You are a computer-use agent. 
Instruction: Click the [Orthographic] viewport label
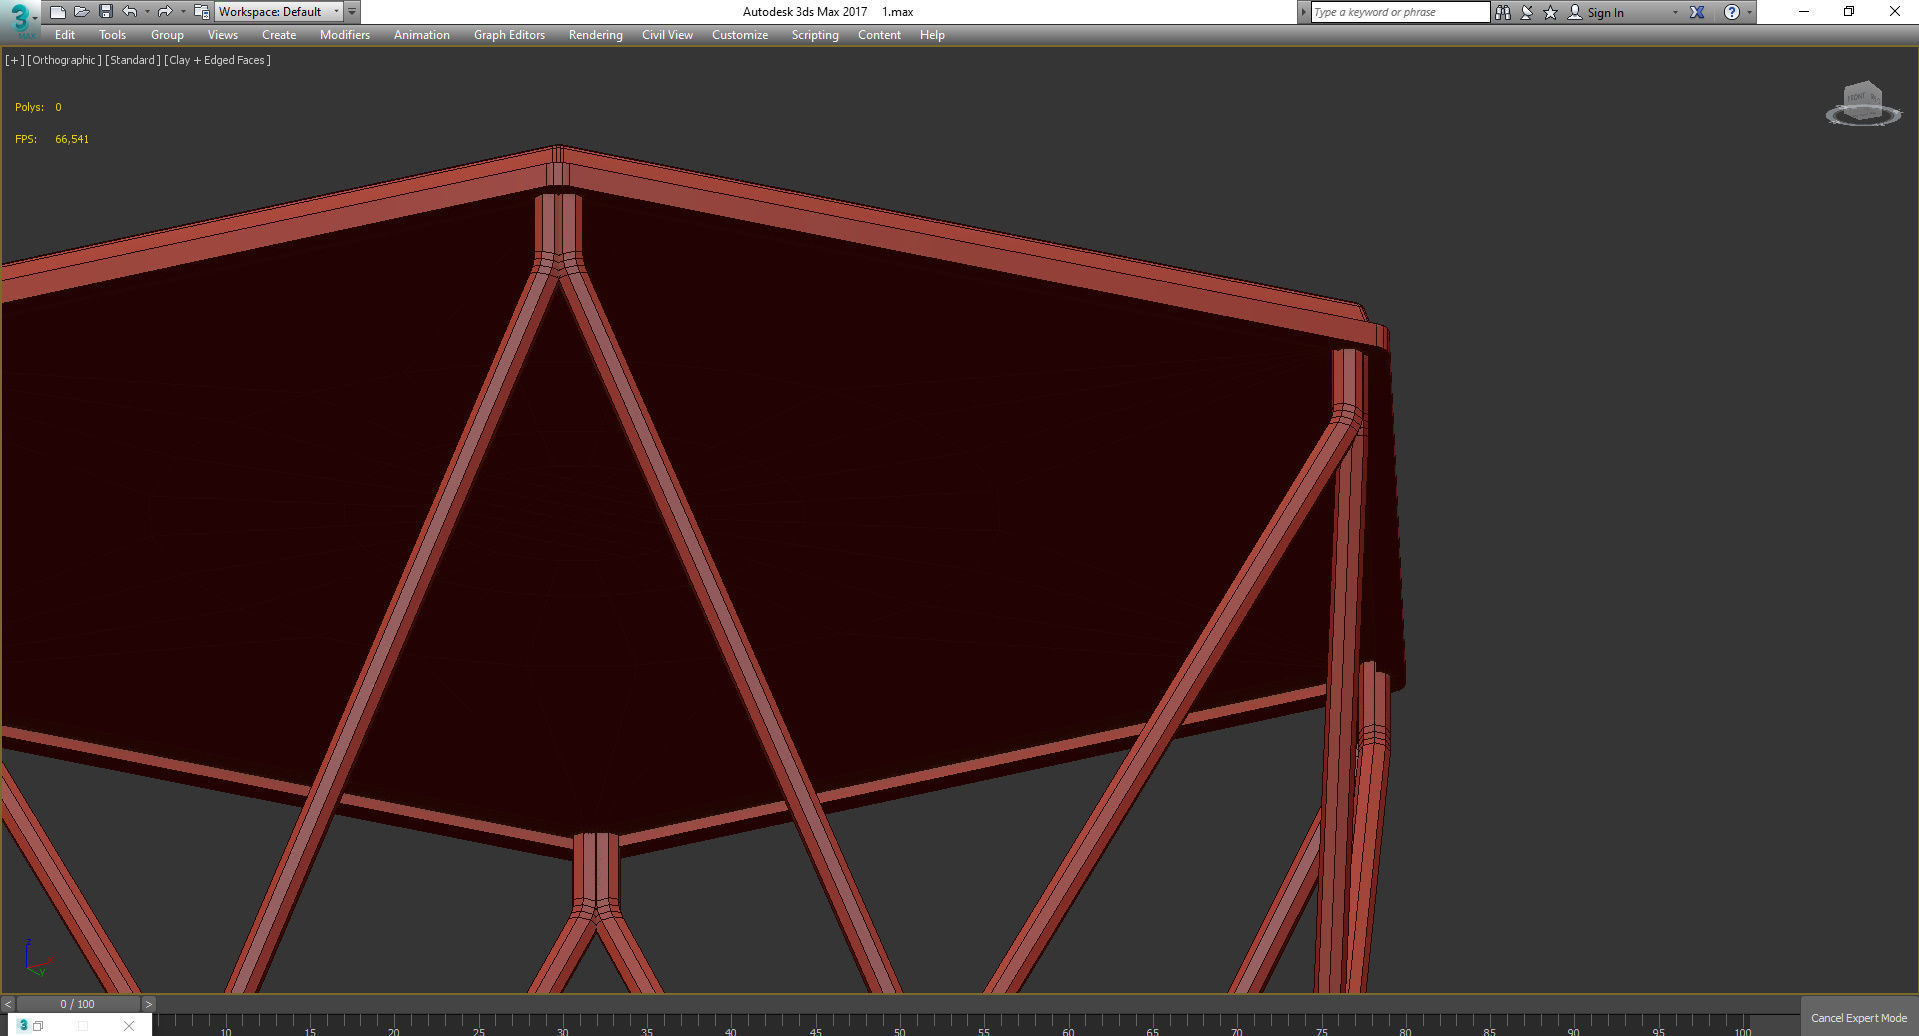(x=65, y=60)
